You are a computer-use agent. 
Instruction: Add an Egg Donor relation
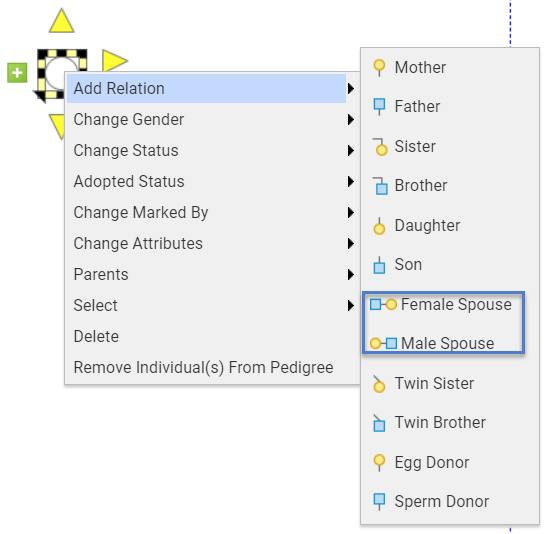(450, 462)
